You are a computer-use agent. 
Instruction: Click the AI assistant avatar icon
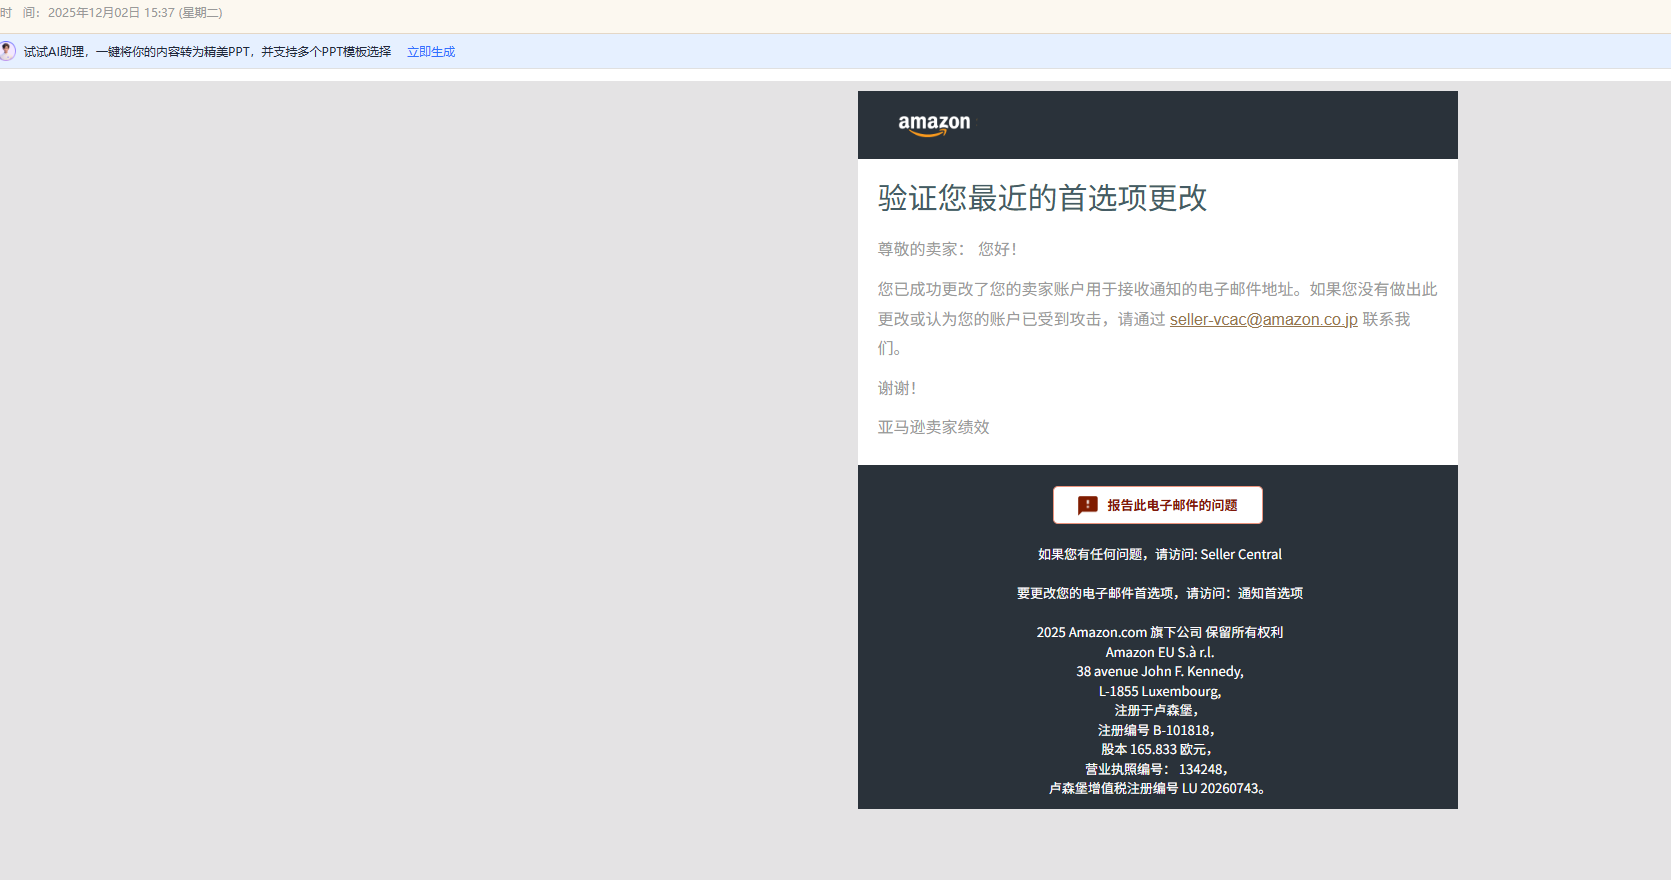[7, 51]
